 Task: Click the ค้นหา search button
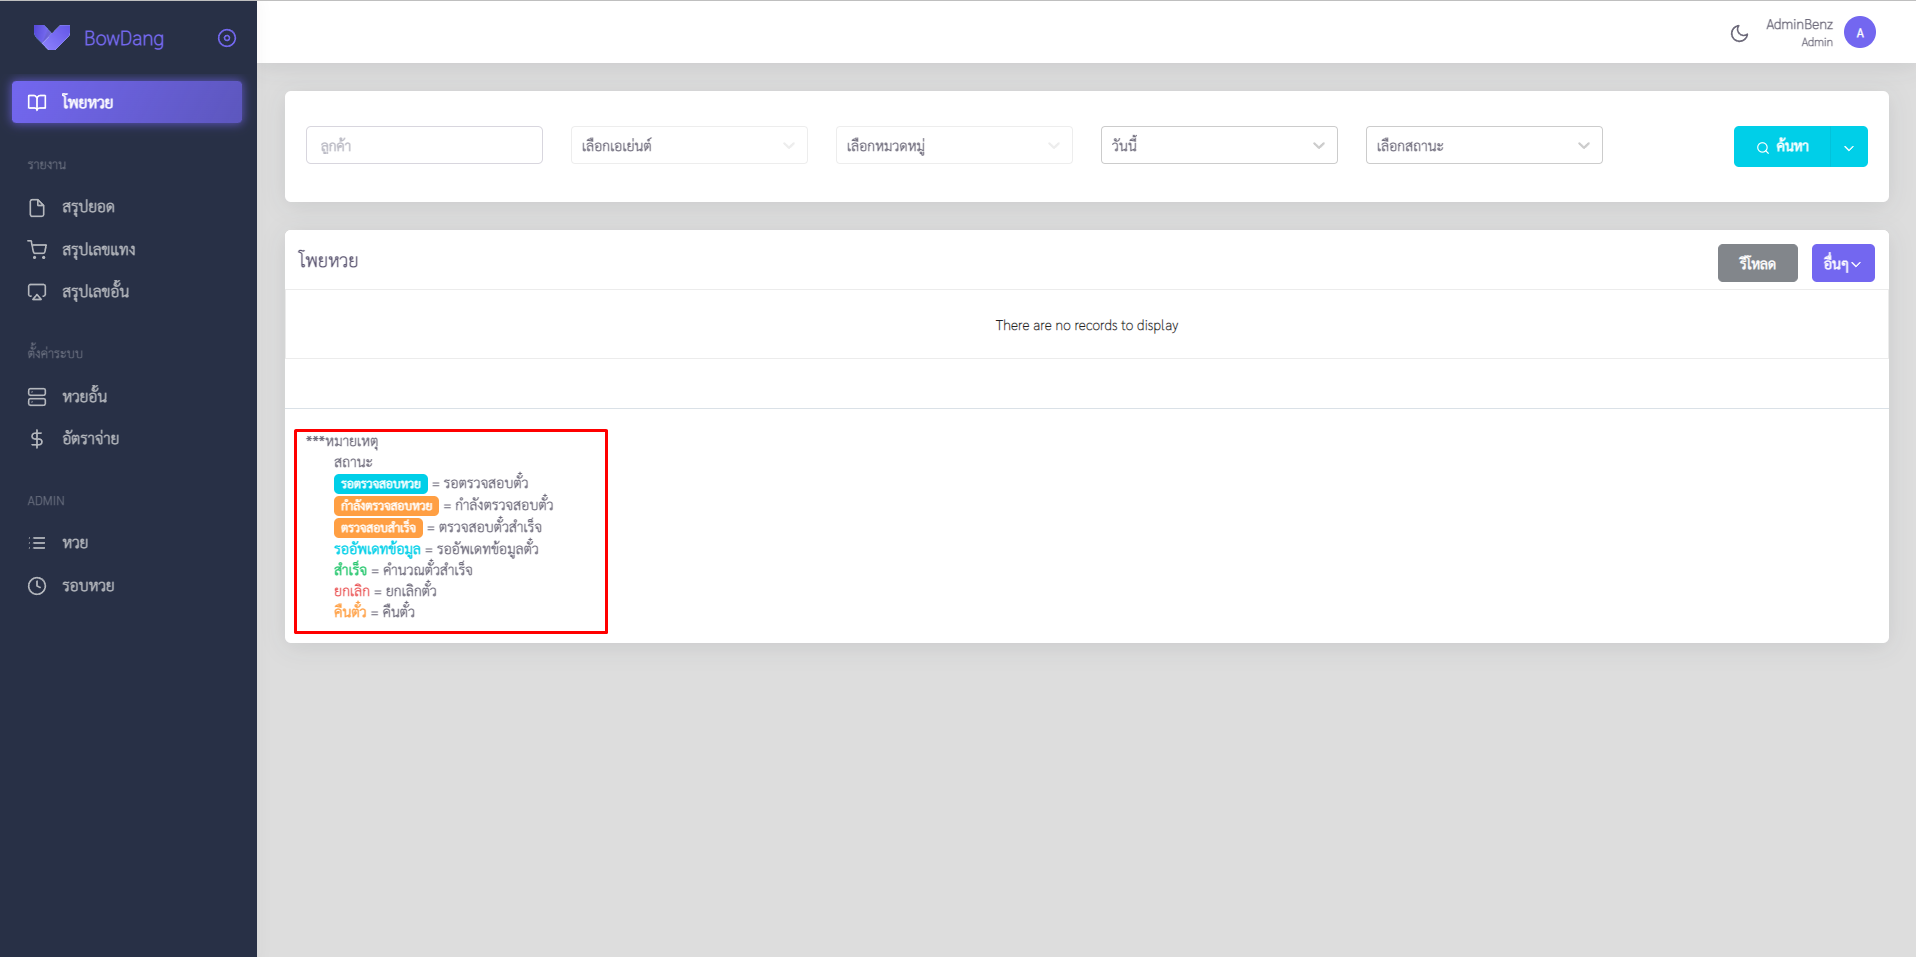point(1782,146)
